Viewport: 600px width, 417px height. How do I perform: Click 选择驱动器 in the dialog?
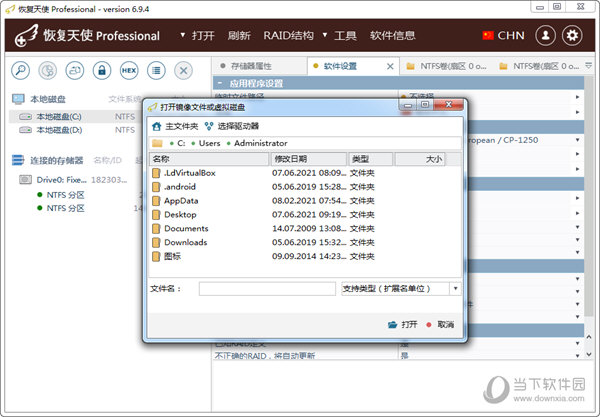(232, 126)
